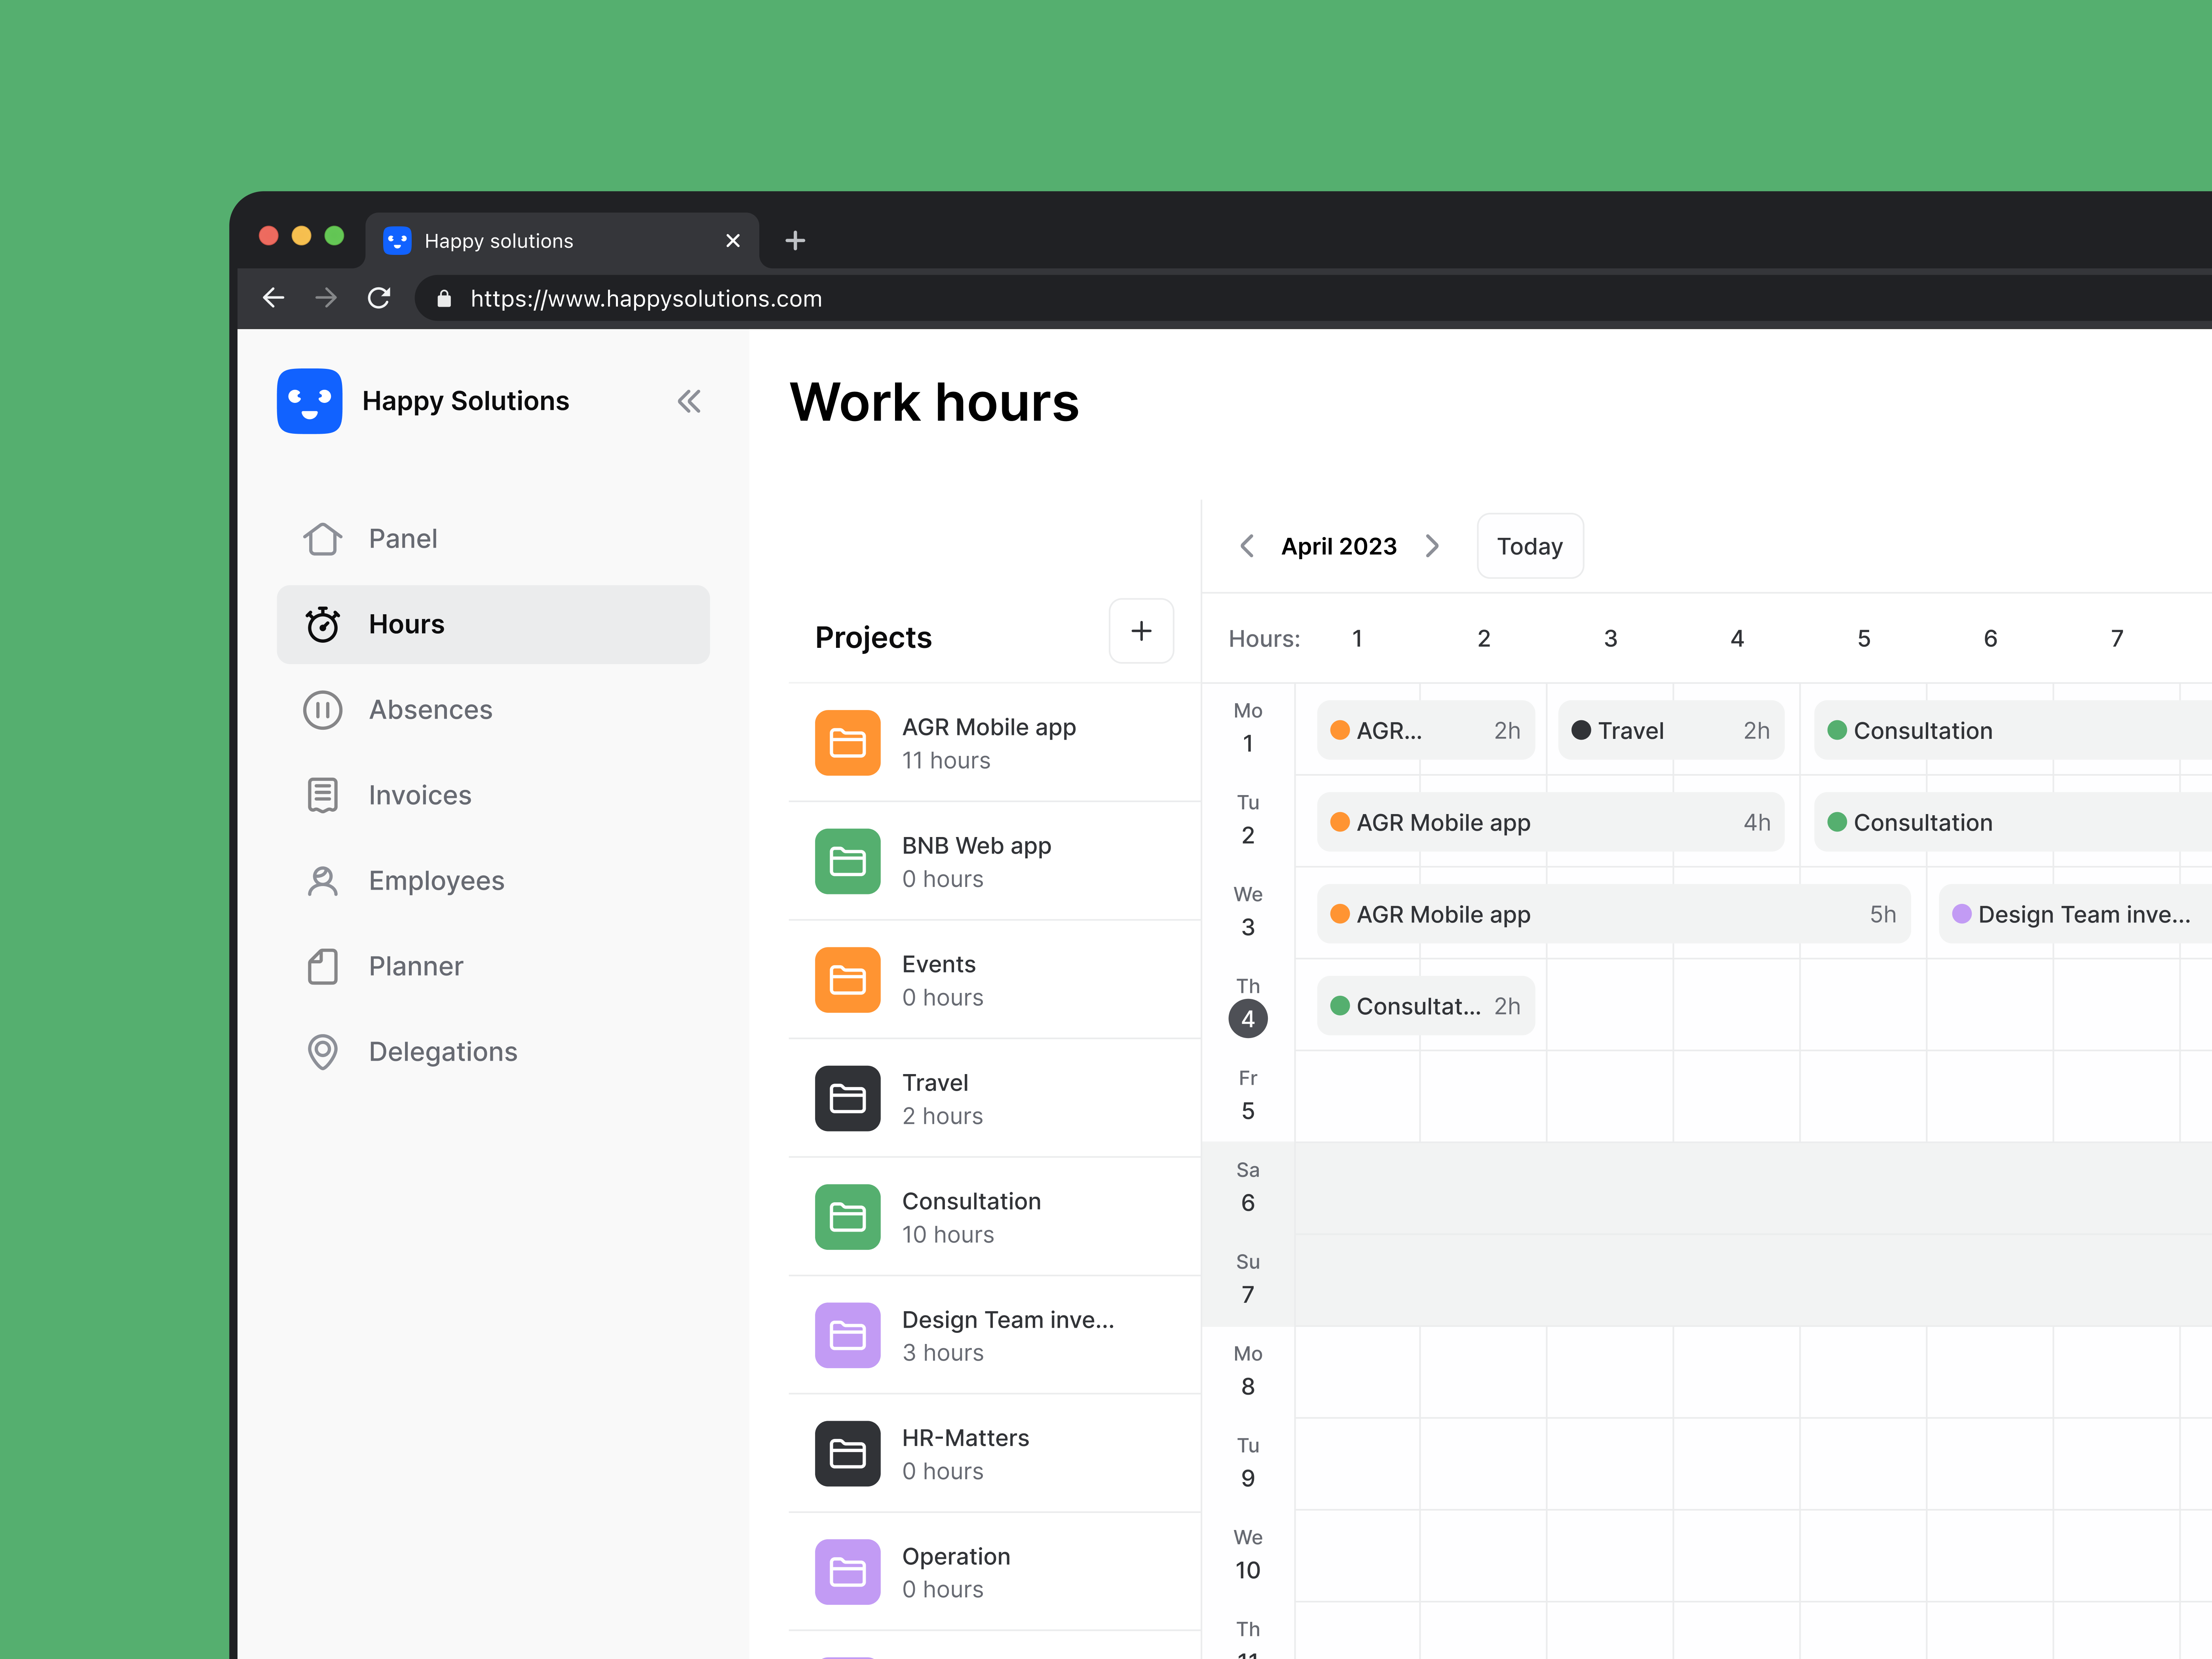This screenshot has width=2212, height=1659.
Task: Click the Delegations pin icon in sidebar
Action: 321,1051
